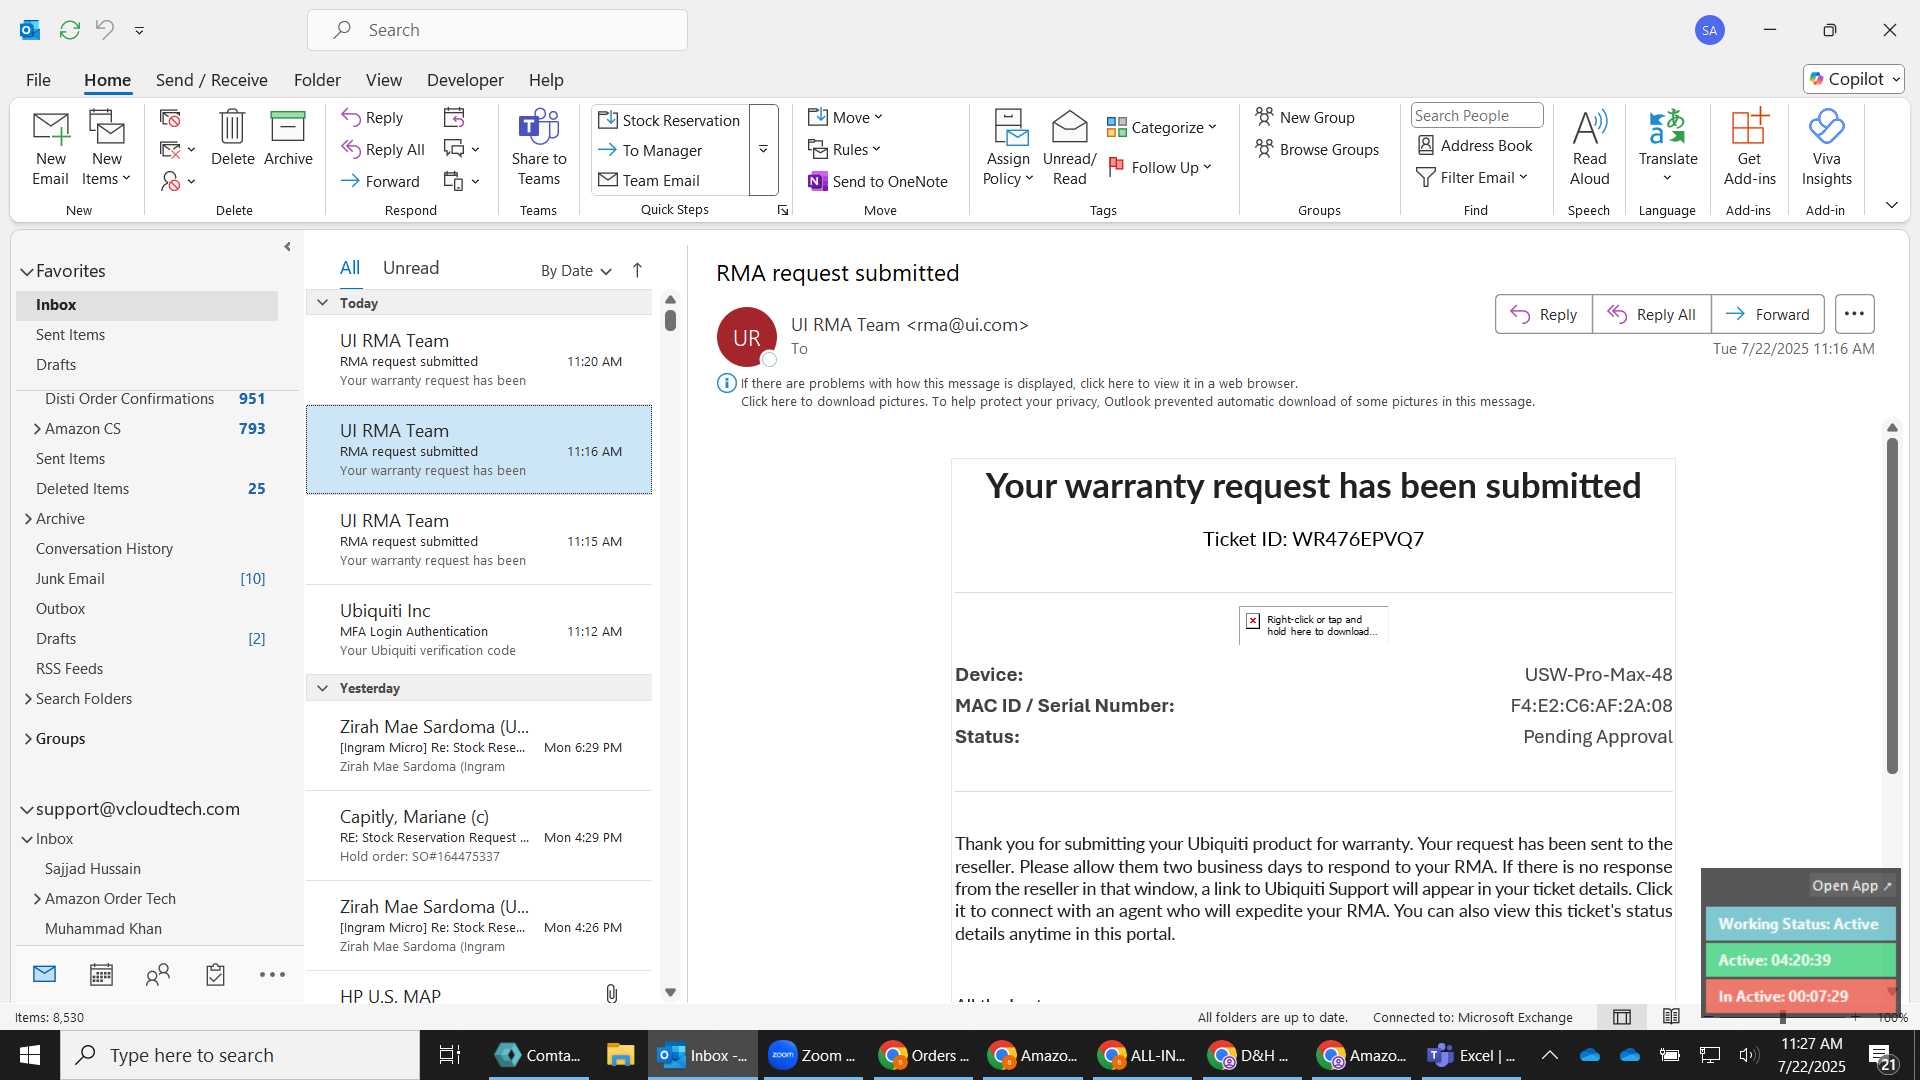Click the Meeting reply icon in Respond group
Image resolution: width=1920 pixels, height=1080 pixels.
(454, 118)
